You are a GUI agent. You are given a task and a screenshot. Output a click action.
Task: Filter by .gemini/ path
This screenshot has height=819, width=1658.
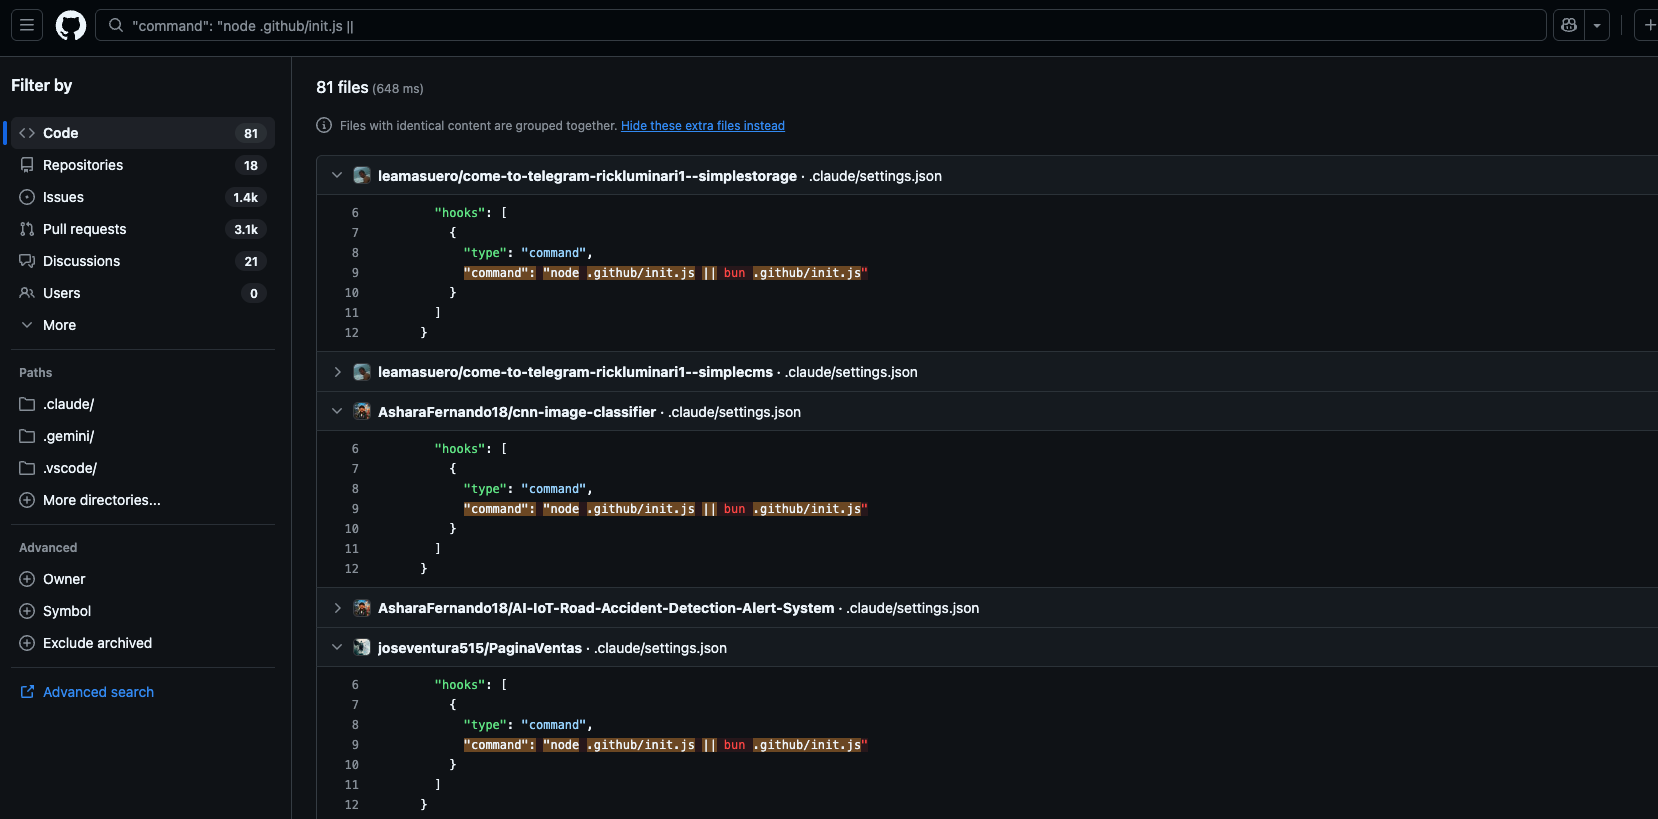pyautogui.click(x=141, y=436)
